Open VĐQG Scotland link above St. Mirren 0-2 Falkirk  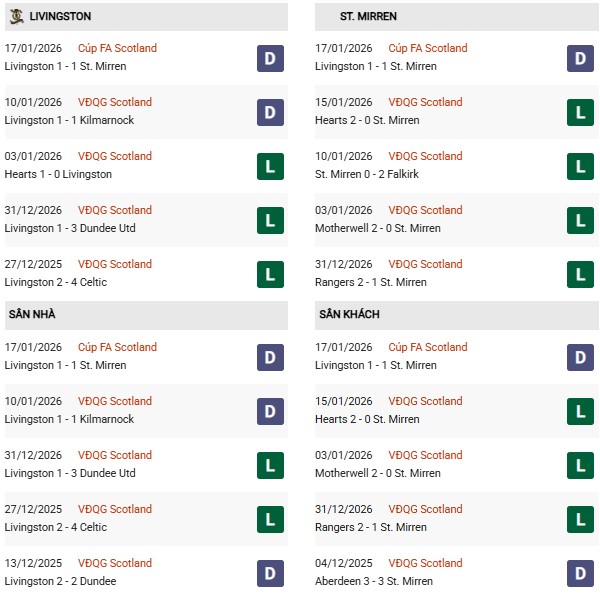(x=425, y=156)
